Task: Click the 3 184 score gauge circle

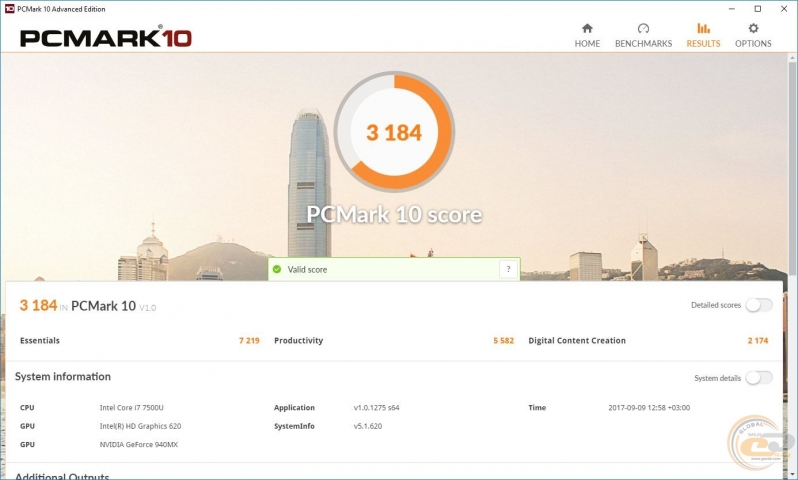Action: tap(394, 132)
